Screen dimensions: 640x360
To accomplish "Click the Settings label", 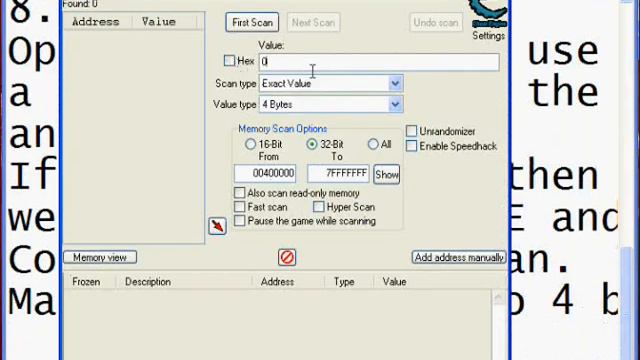I will [489, 36].
